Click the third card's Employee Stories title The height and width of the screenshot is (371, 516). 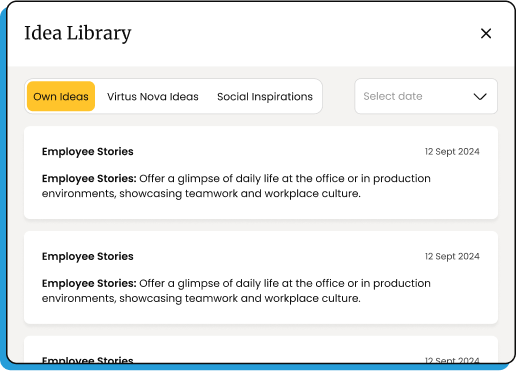point(88,360)
